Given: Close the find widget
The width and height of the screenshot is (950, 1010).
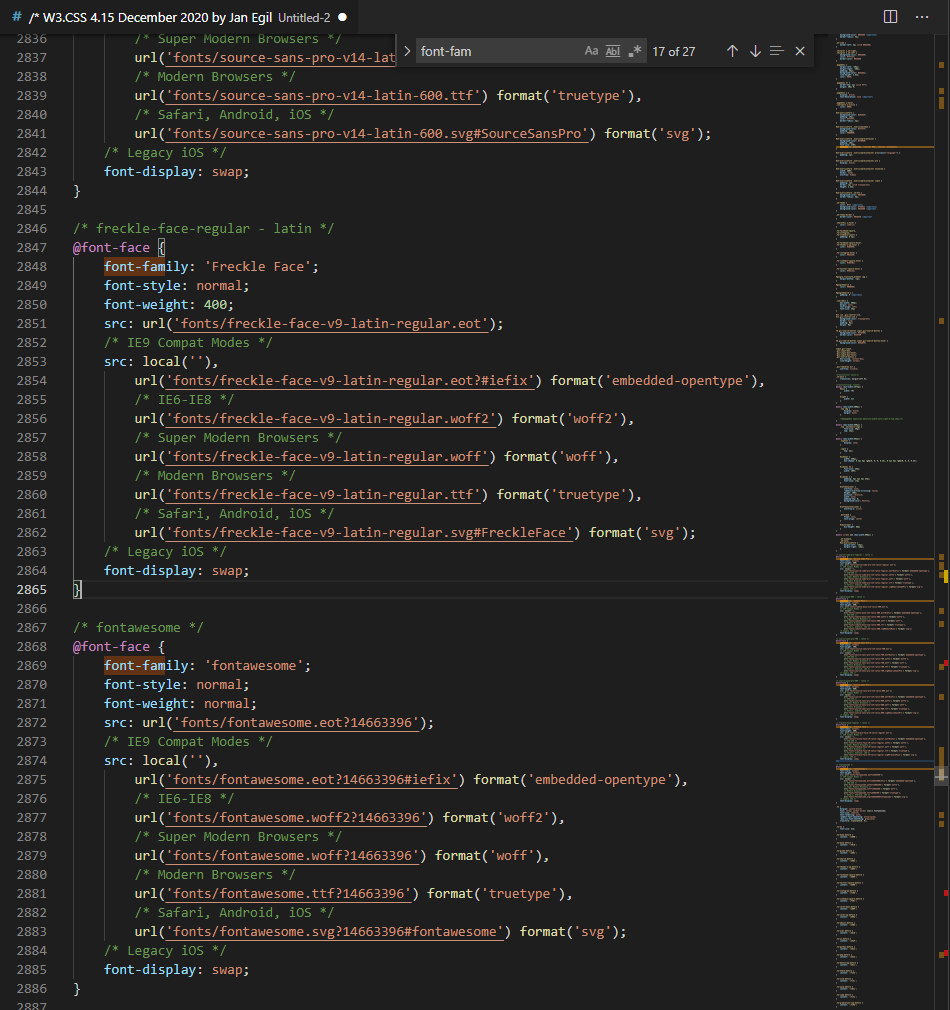Looking at the screenshot, I should pos(800,52).
